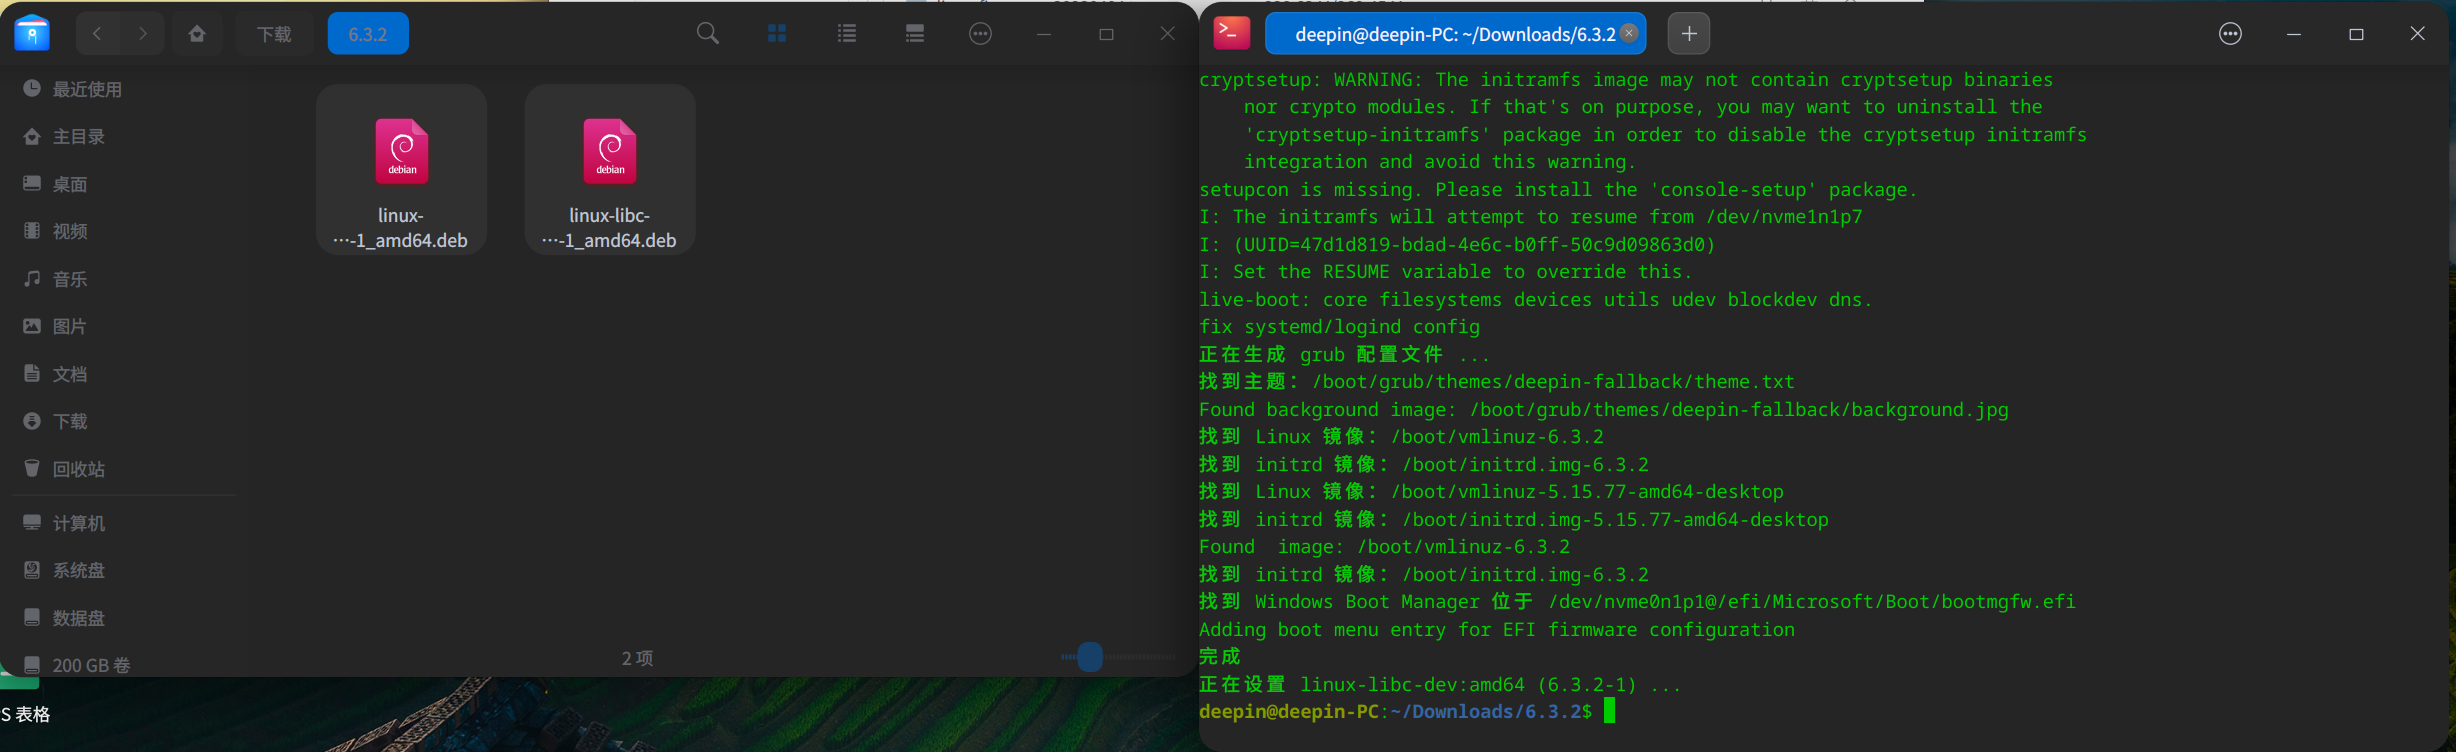
Task: Switch to tree view mode
Action: click(x=915, y=34)
